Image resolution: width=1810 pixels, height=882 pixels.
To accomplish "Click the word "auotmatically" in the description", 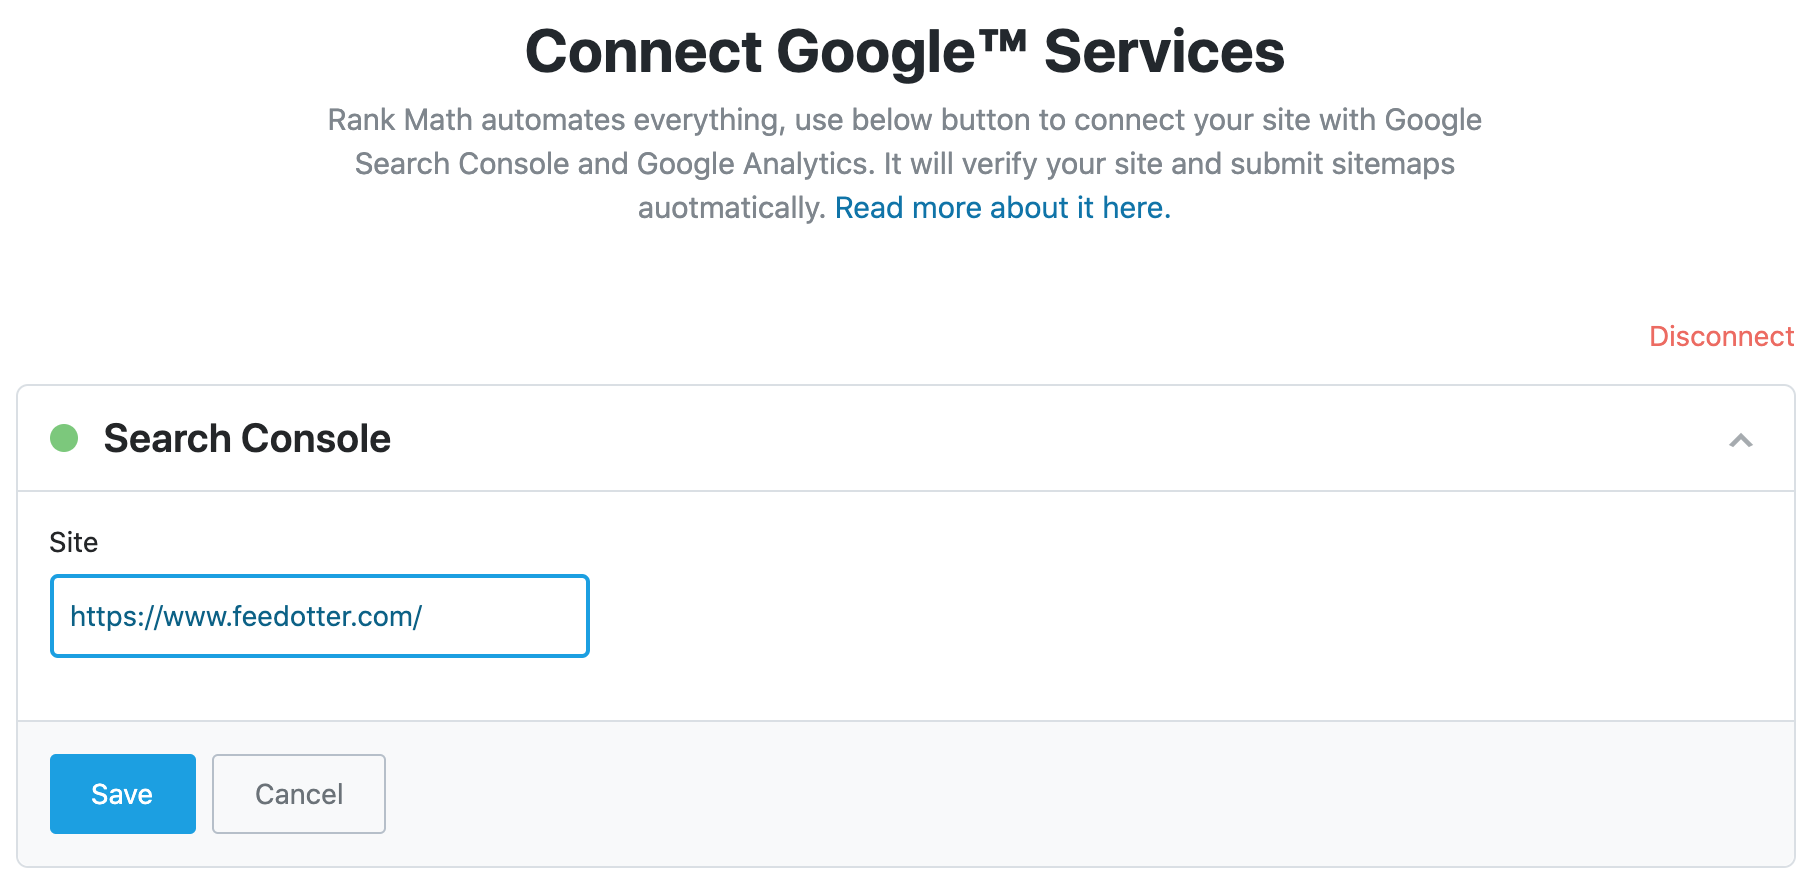I will click(730, 208).
